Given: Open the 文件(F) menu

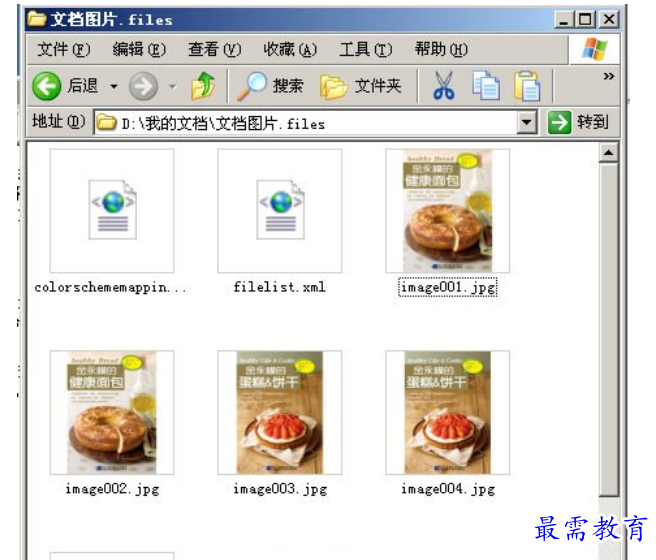Looking at the screenshot, I should pyautogui.click(x=64, y=49).
